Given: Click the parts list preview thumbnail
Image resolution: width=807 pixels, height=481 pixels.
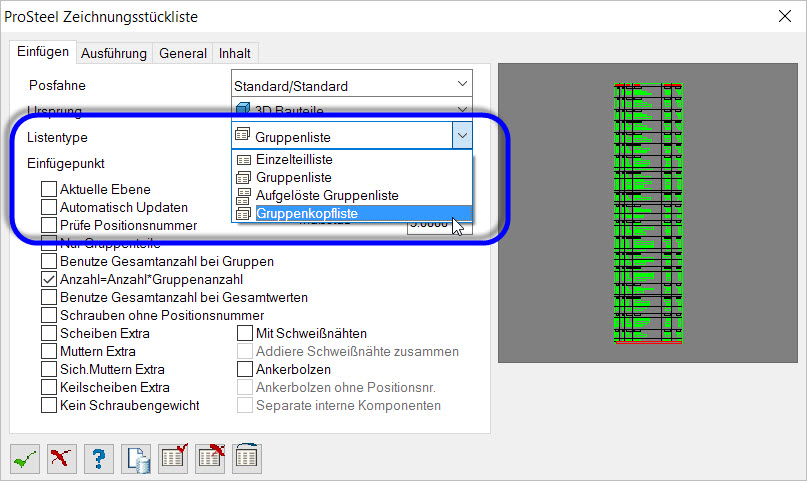Looking at the screenshot, I should coord(647,213).
